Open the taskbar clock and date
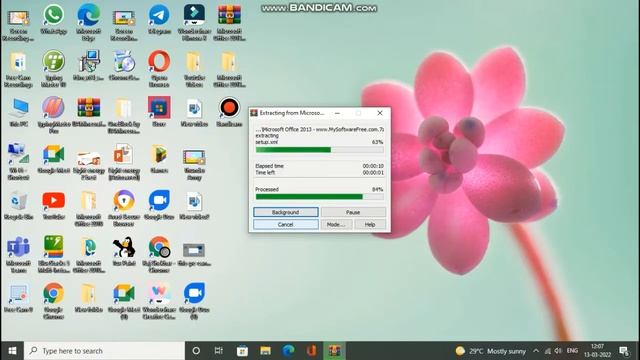This screenshot has width=640, height=360. [x=597, y=351]
